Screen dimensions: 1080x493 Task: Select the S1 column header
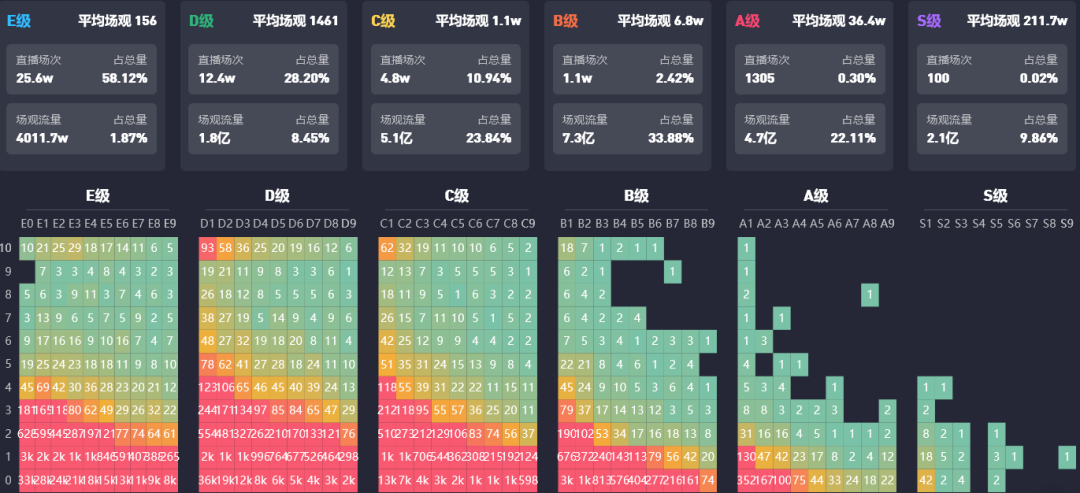[926, 223]
